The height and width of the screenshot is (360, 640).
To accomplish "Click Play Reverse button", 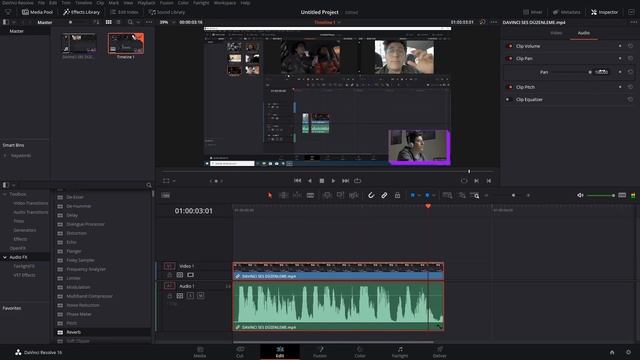I will 310,180.
